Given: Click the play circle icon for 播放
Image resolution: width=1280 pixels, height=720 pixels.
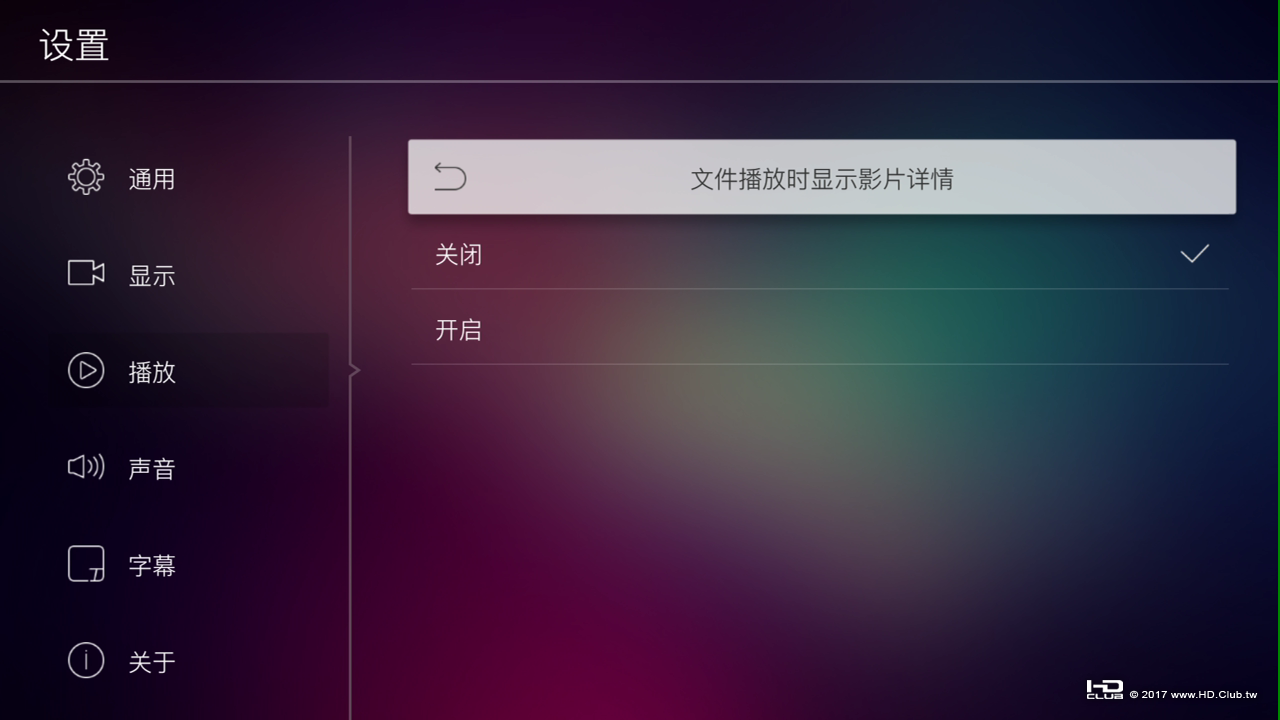Looking at the screenshot, I should 86,371.
